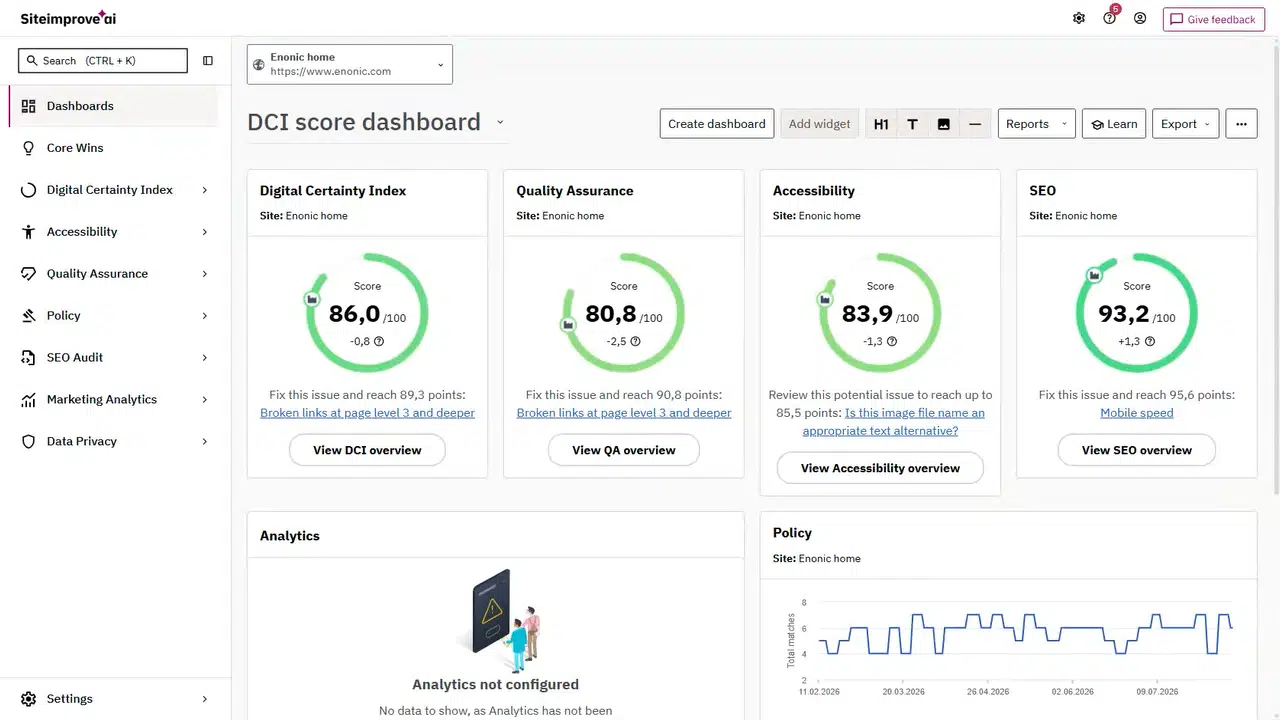Click View SEO overview button
This screenshot has width=1280, height=720.
coord(1137,450)
